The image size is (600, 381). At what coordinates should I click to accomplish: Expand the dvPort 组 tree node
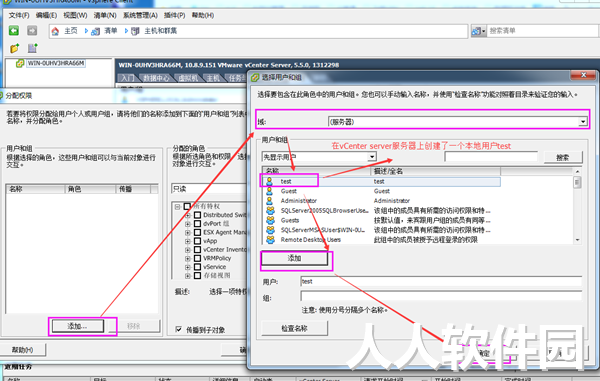(x=188, y=223)
